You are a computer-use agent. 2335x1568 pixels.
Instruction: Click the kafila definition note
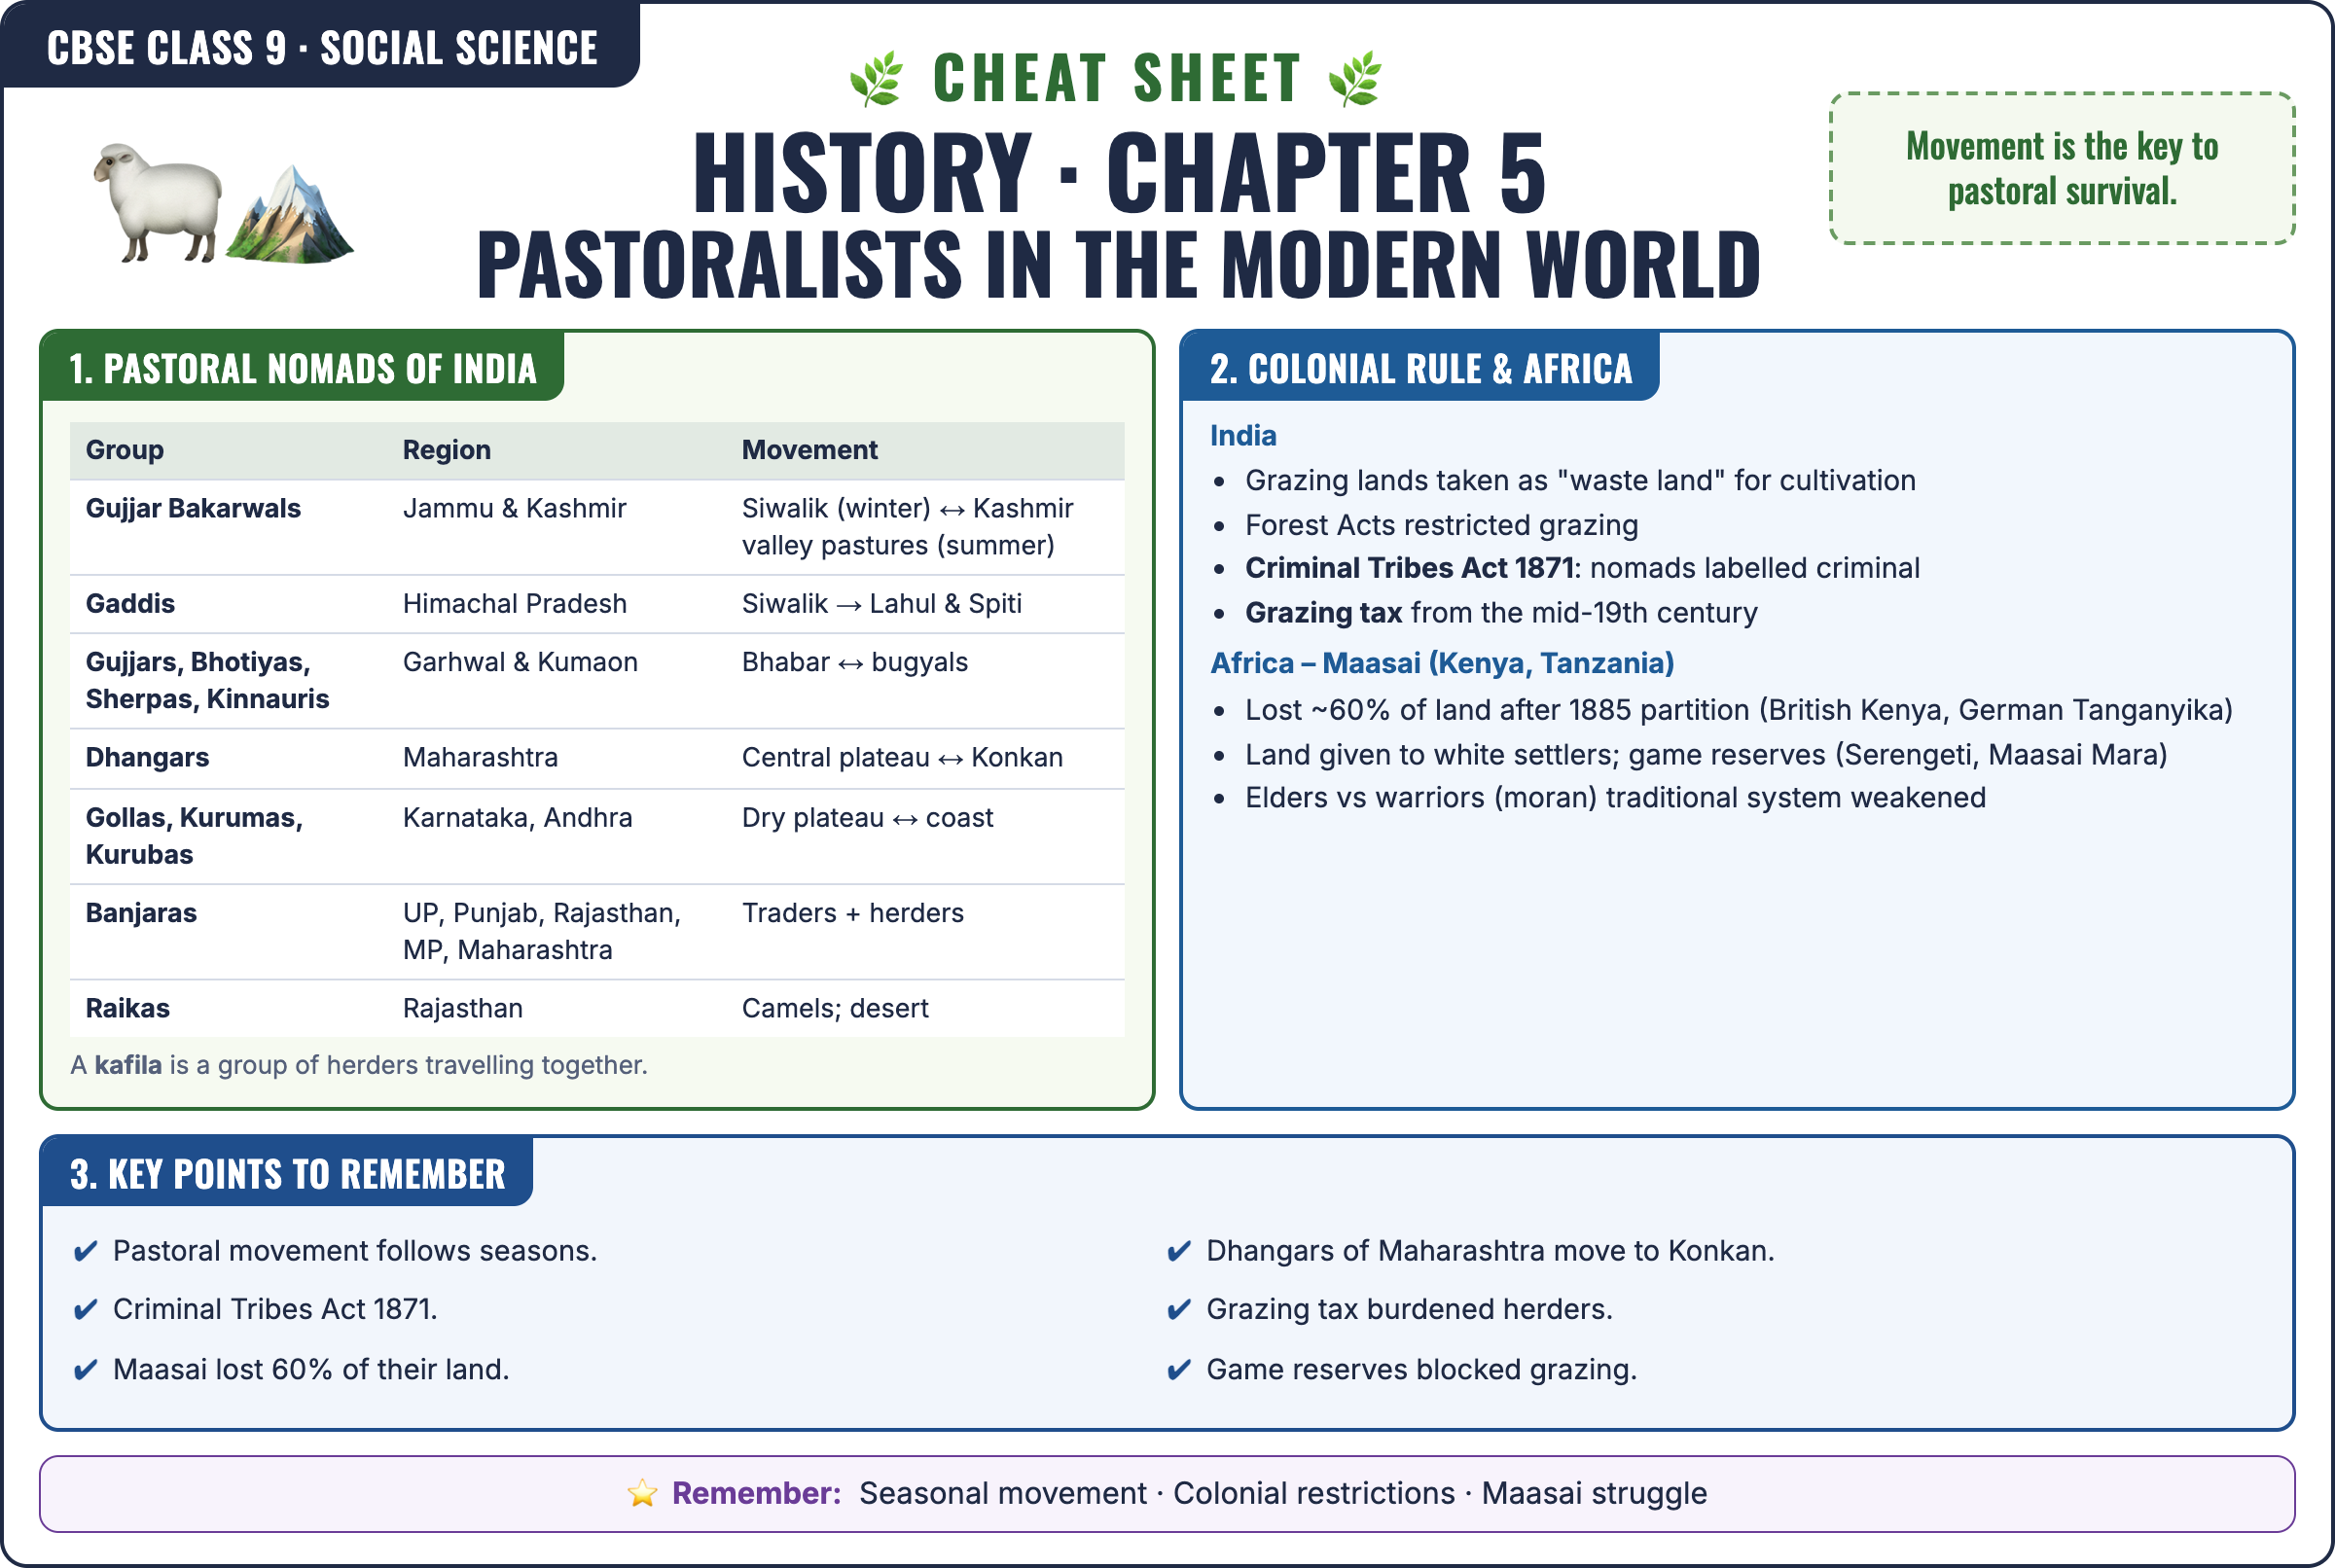[x=359, y=1065]
